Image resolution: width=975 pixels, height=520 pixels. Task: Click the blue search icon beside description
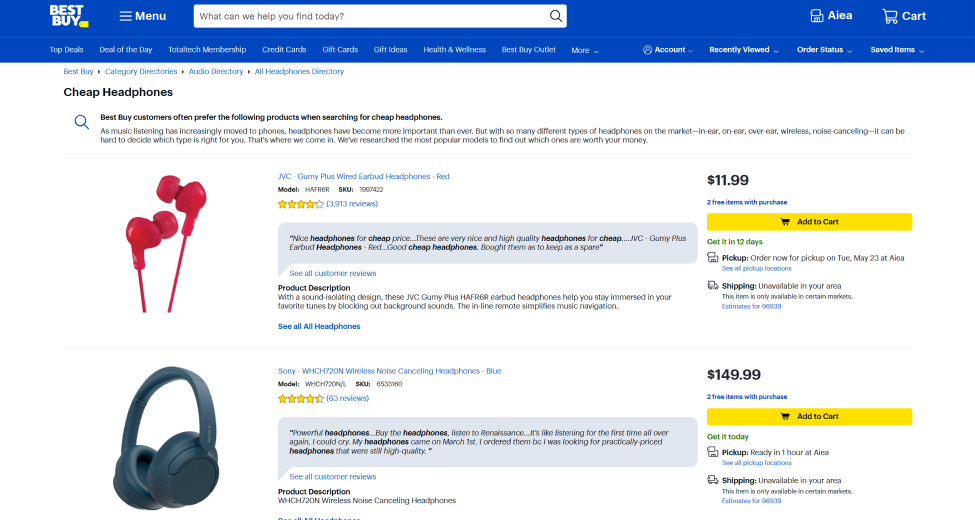(x=81, y=122)
